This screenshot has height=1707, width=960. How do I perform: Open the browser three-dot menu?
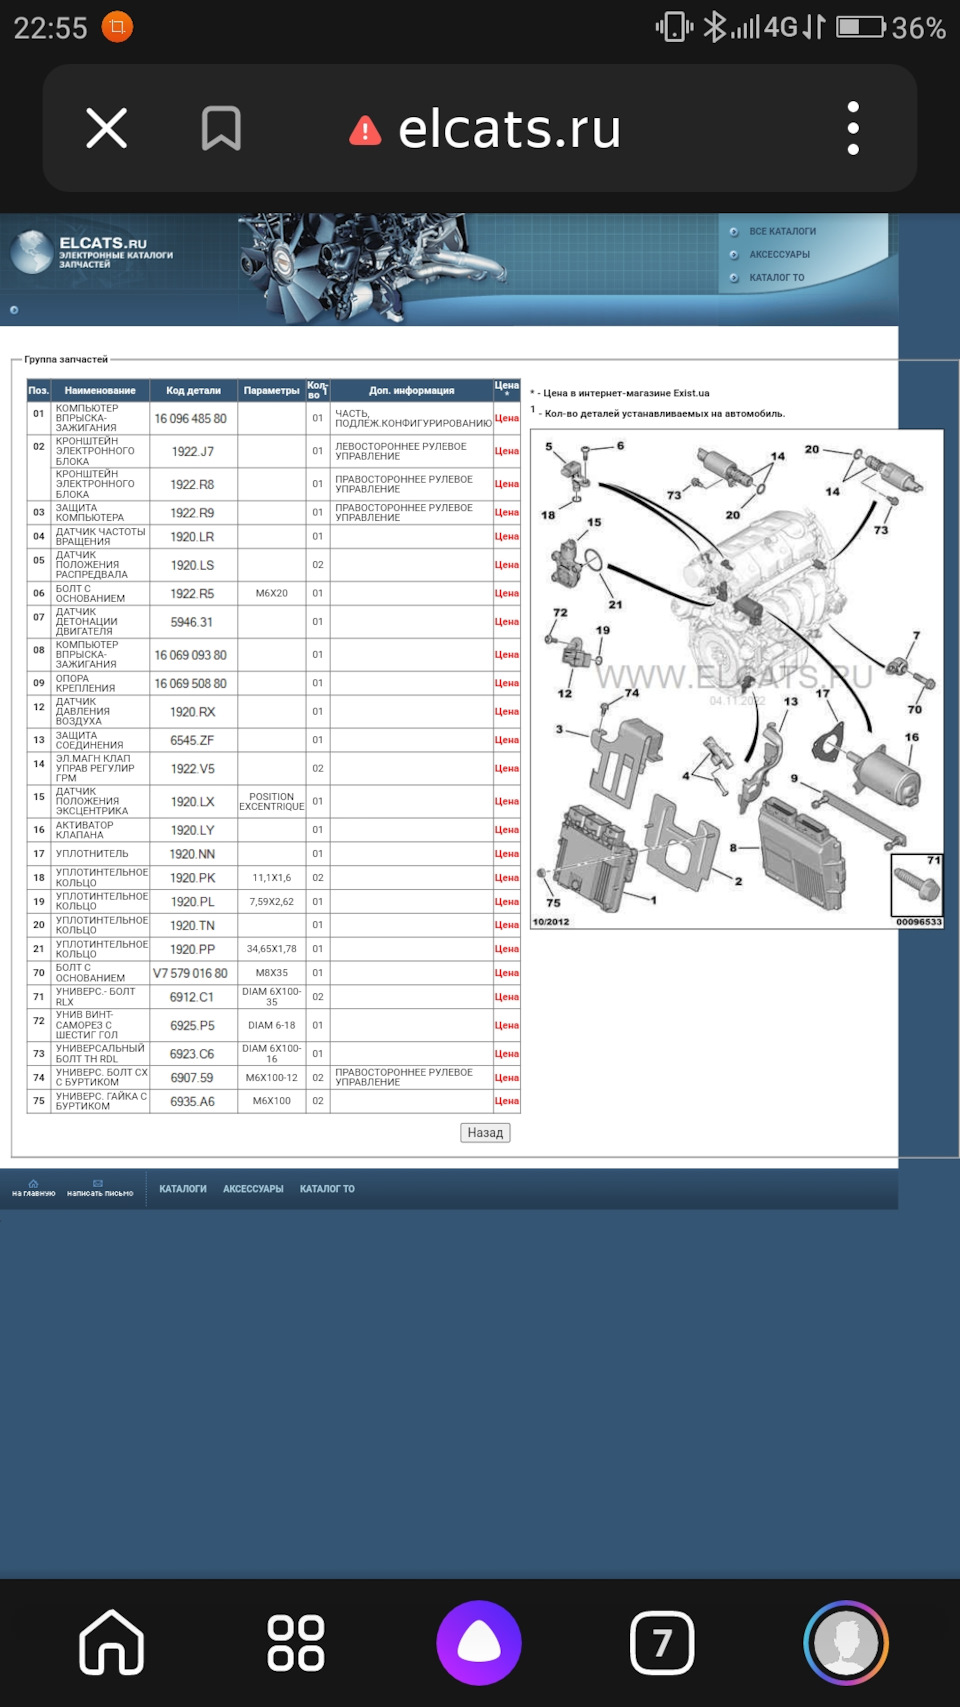853,129
